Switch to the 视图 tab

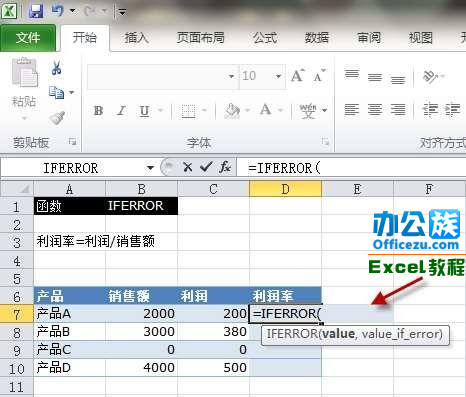(x=421, y=38)
